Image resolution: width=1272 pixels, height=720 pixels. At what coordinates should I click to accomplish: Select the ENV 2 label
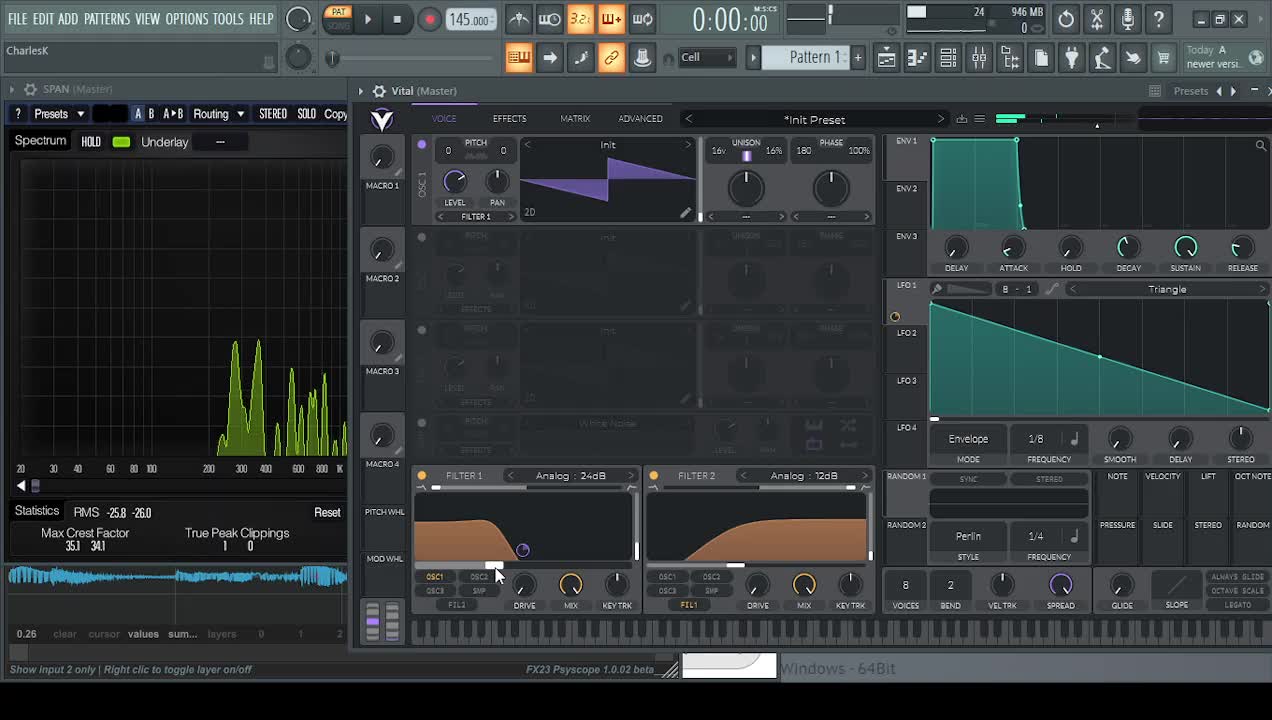coord(907,189)
